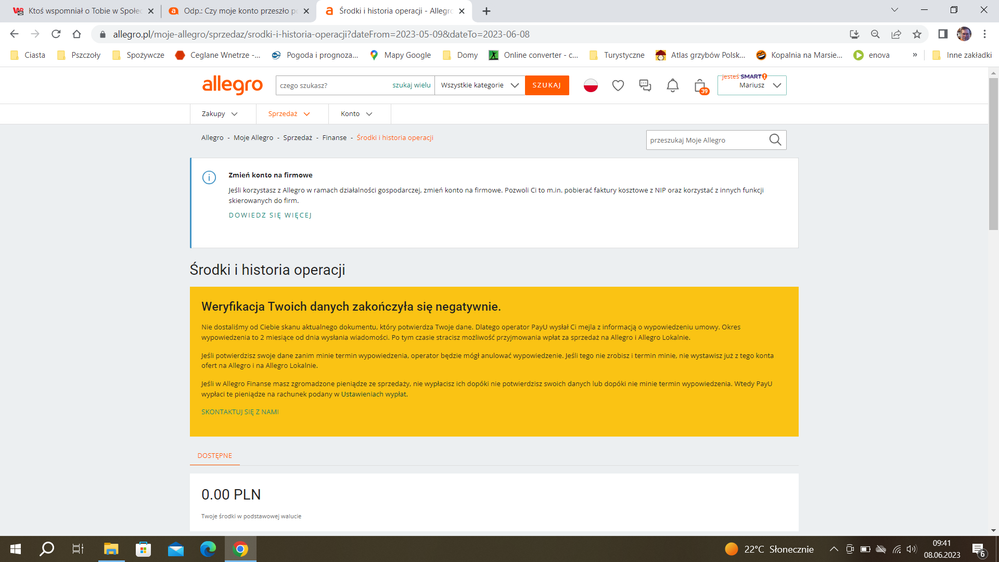Open Windows notification center icon
The image size is (999, 562).
980,549
